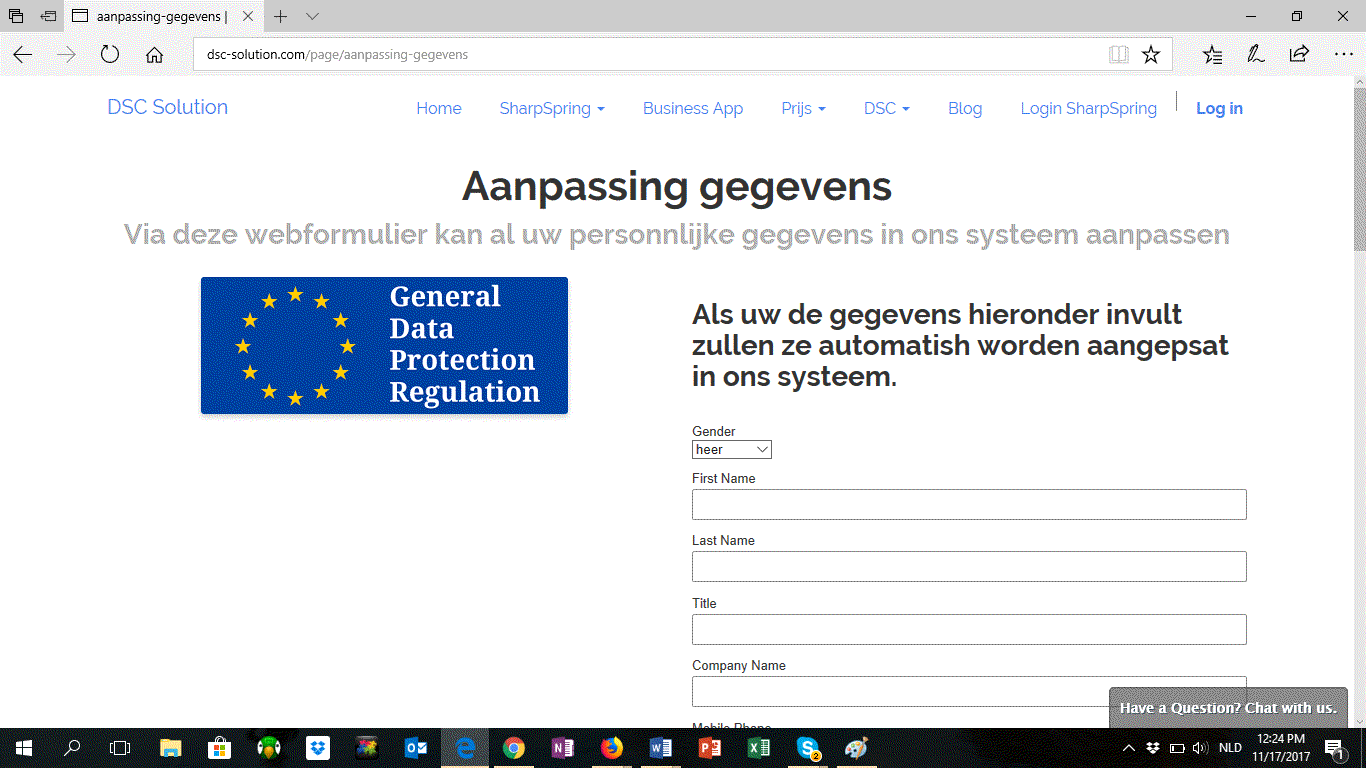
Task: Share the current webpage
Action: [1298, 55]
